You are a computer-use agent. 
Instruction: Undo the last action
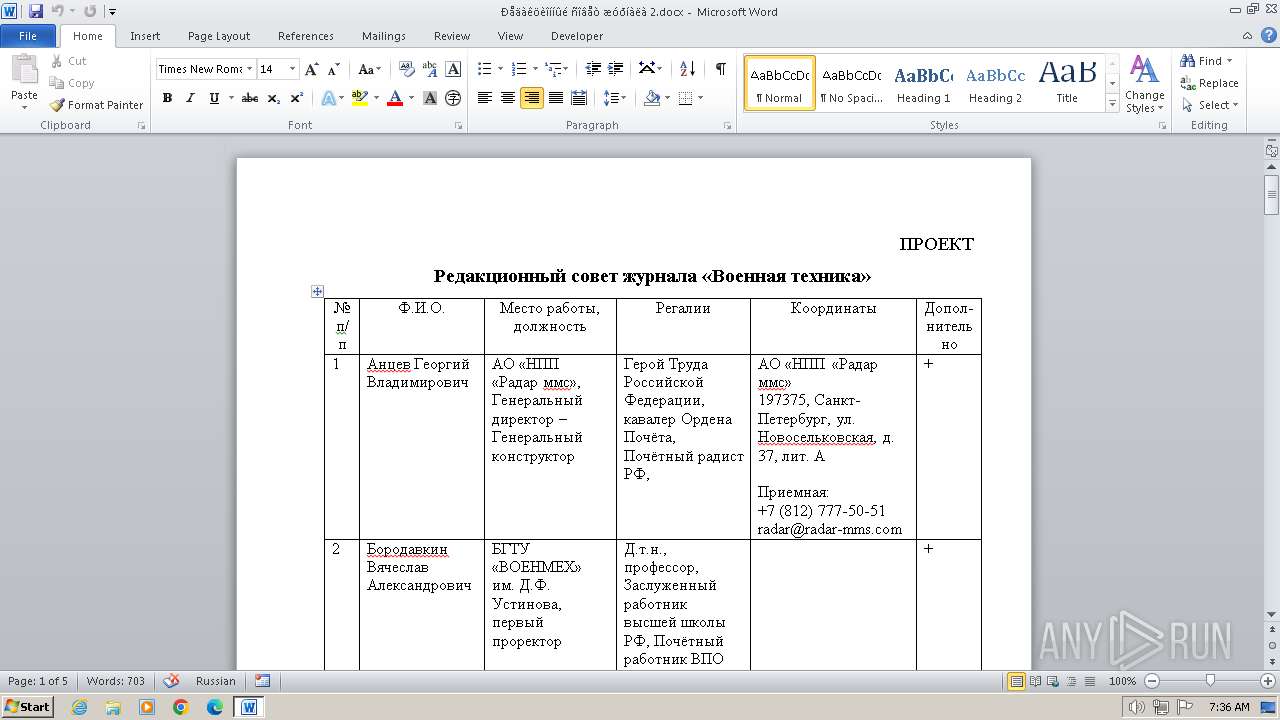57,11
